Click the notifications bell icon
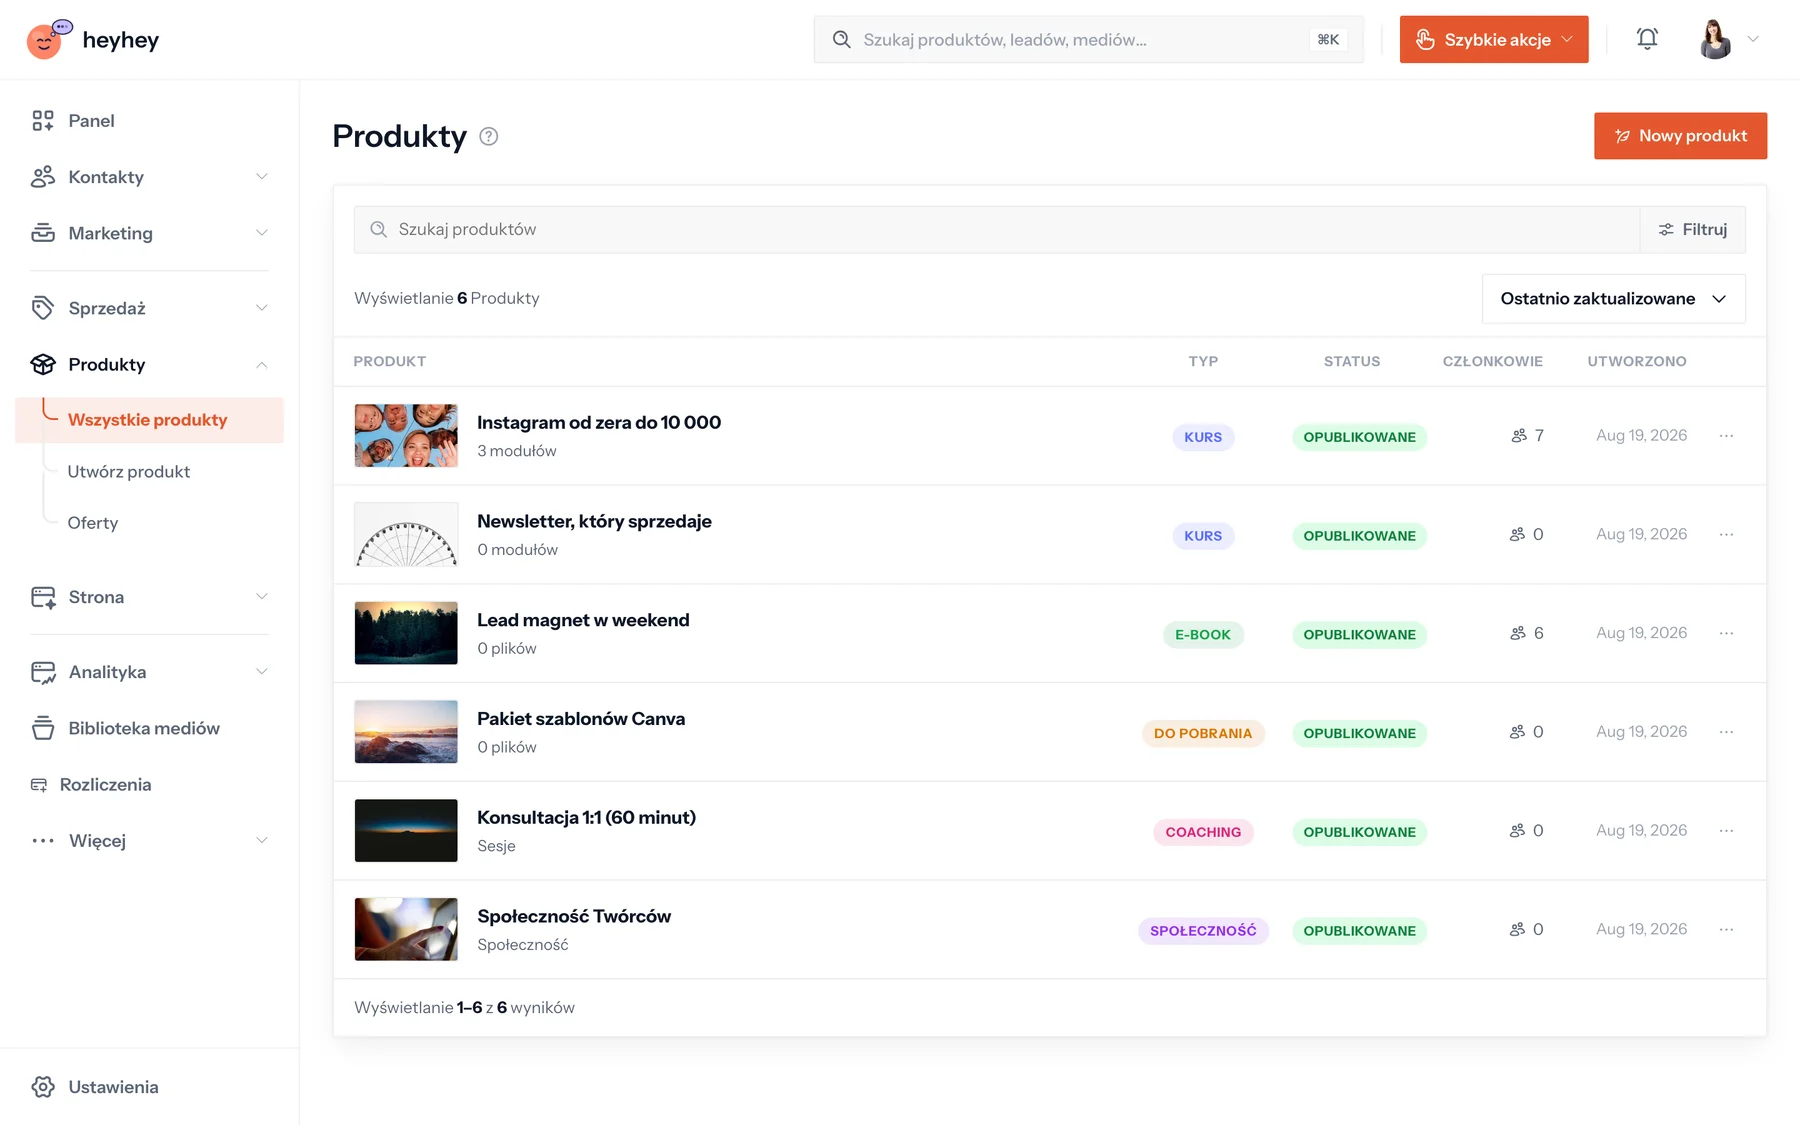Viewport: 1800px width, 1125px height. (x=1647, y=39)
